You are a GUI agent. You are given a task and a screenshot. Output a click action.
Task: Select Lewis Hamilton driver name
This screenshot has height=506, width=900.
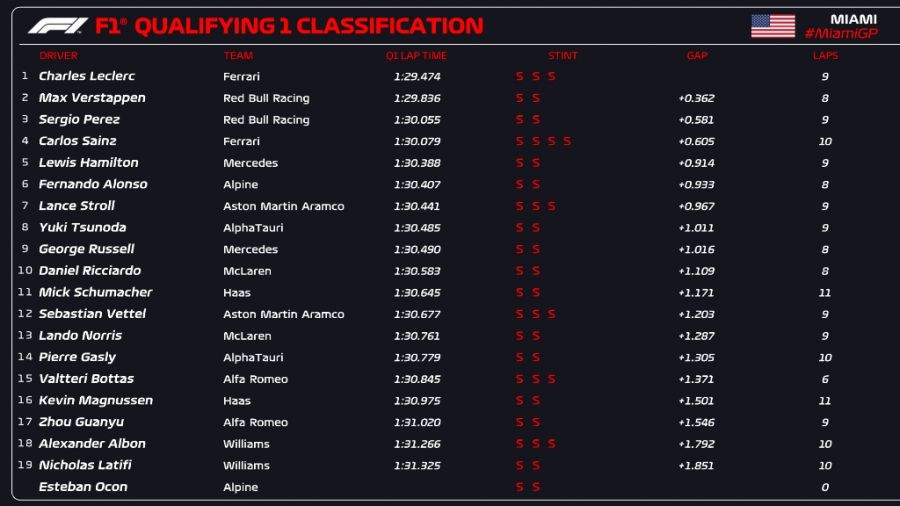[88, 163]
